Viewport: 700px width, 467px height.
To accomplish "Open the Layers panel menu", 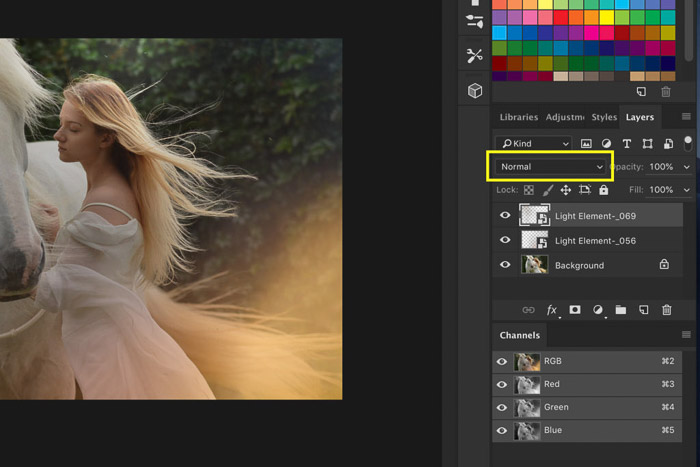I will (686, 117).
